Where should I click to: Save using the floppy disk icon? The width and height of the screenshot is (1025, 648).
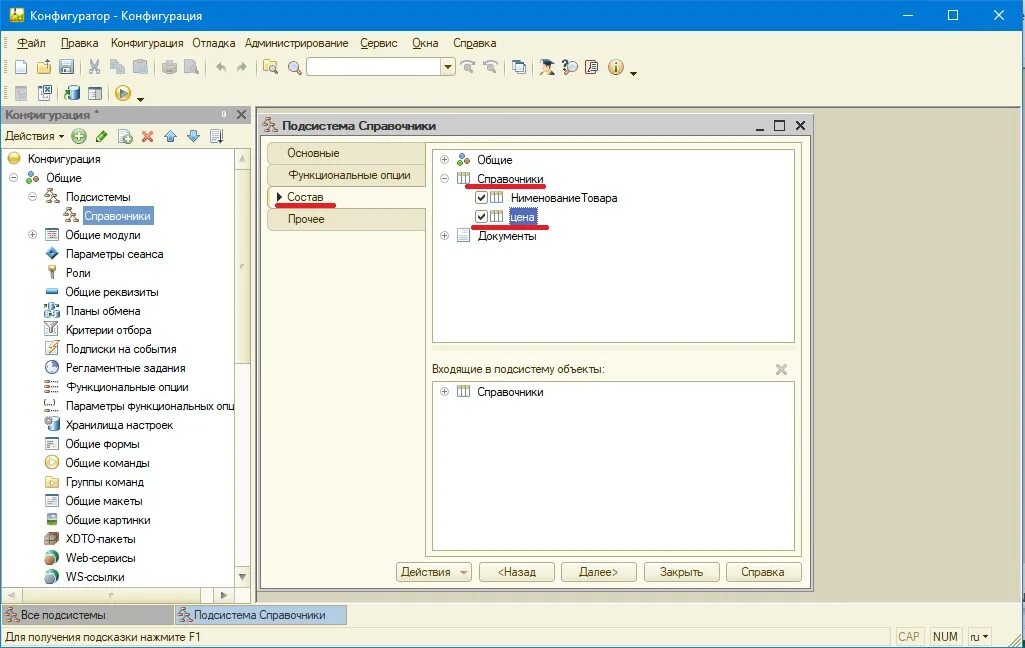tap(66, 67)
